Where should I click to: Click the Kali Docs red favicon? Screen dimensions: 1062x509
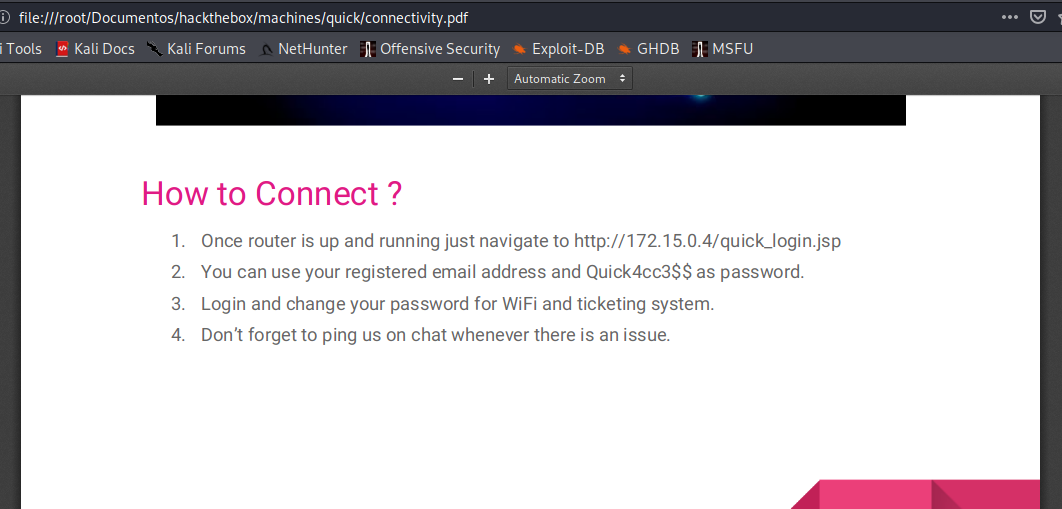[63, 49]
